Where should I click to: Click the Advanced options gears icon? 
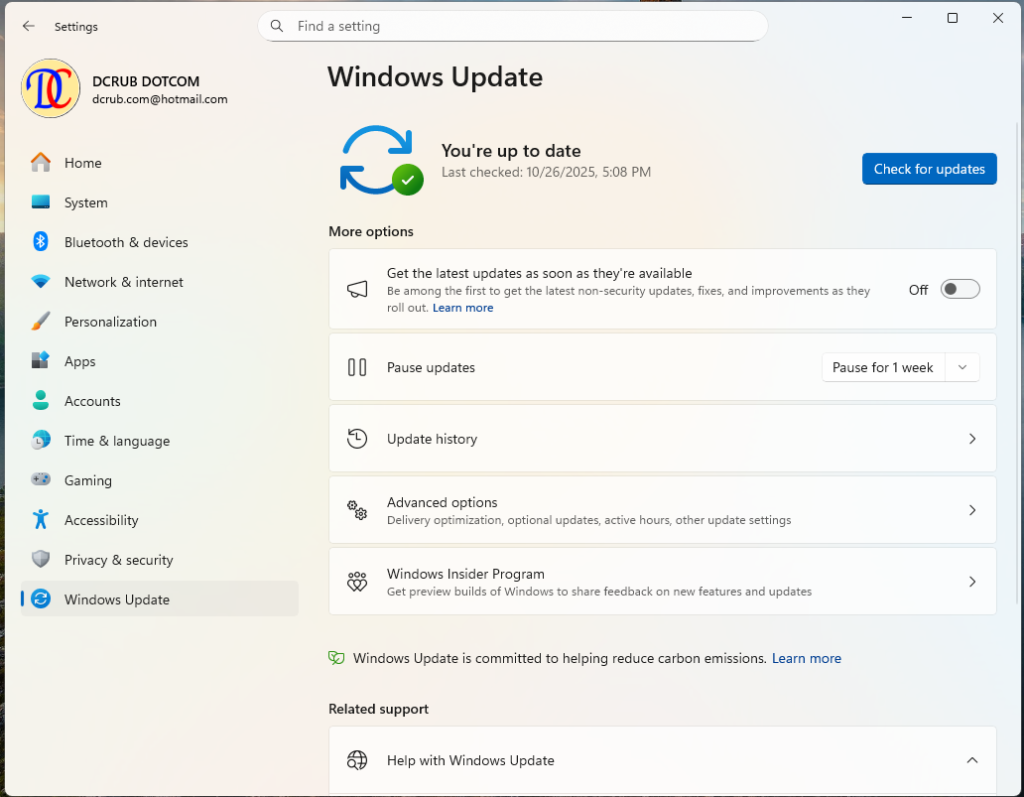coord(357,510)
